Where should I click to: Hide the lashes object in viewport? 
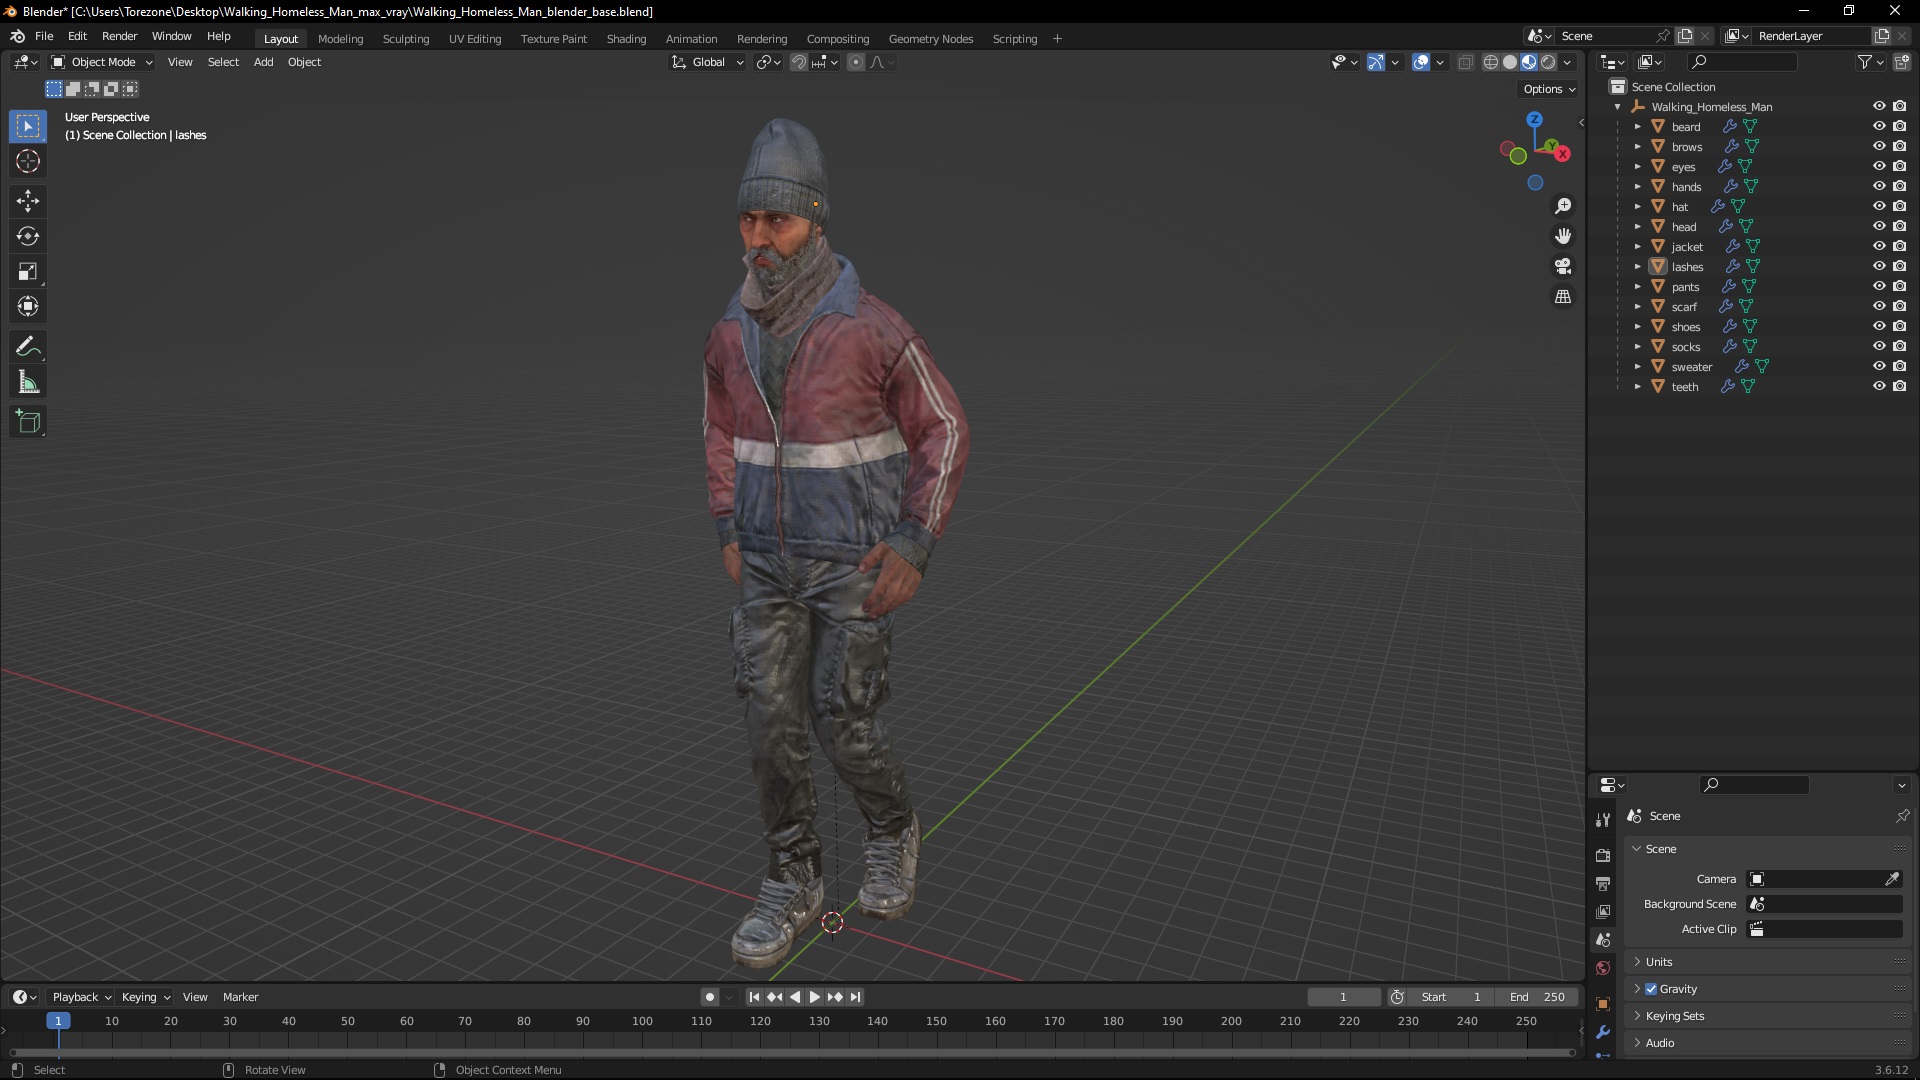pos(1879,267)
